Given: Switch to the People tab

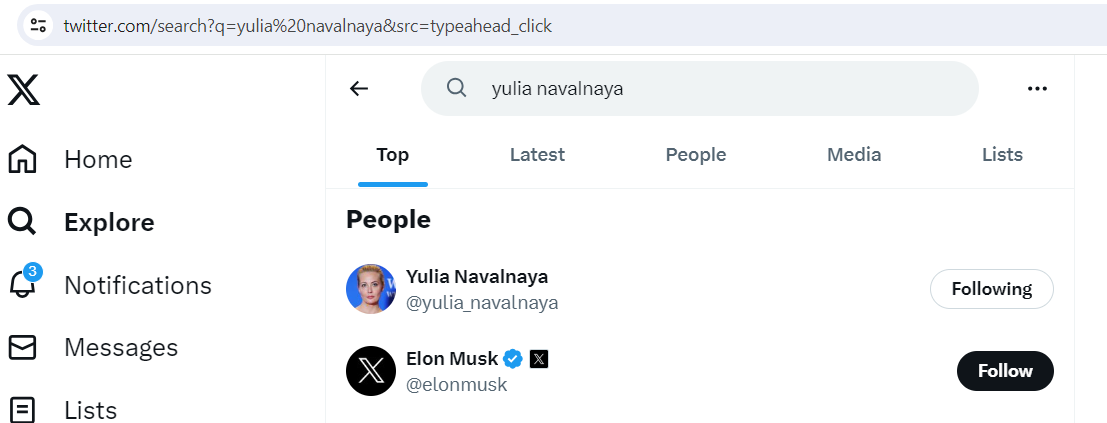Looking at the screenshot, I should (x=696, y=155).
